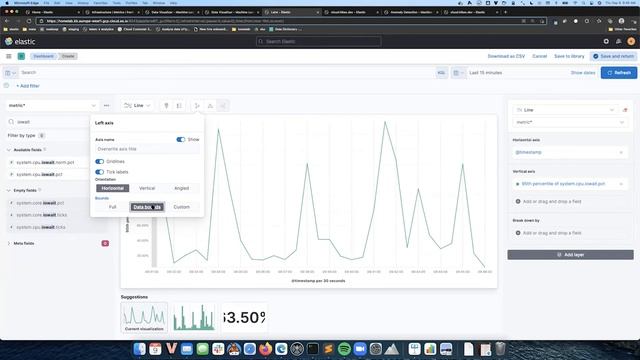Screen dimensions: 640x360
Task: Click the Overwrite axis title field
Action: point(147,149)
